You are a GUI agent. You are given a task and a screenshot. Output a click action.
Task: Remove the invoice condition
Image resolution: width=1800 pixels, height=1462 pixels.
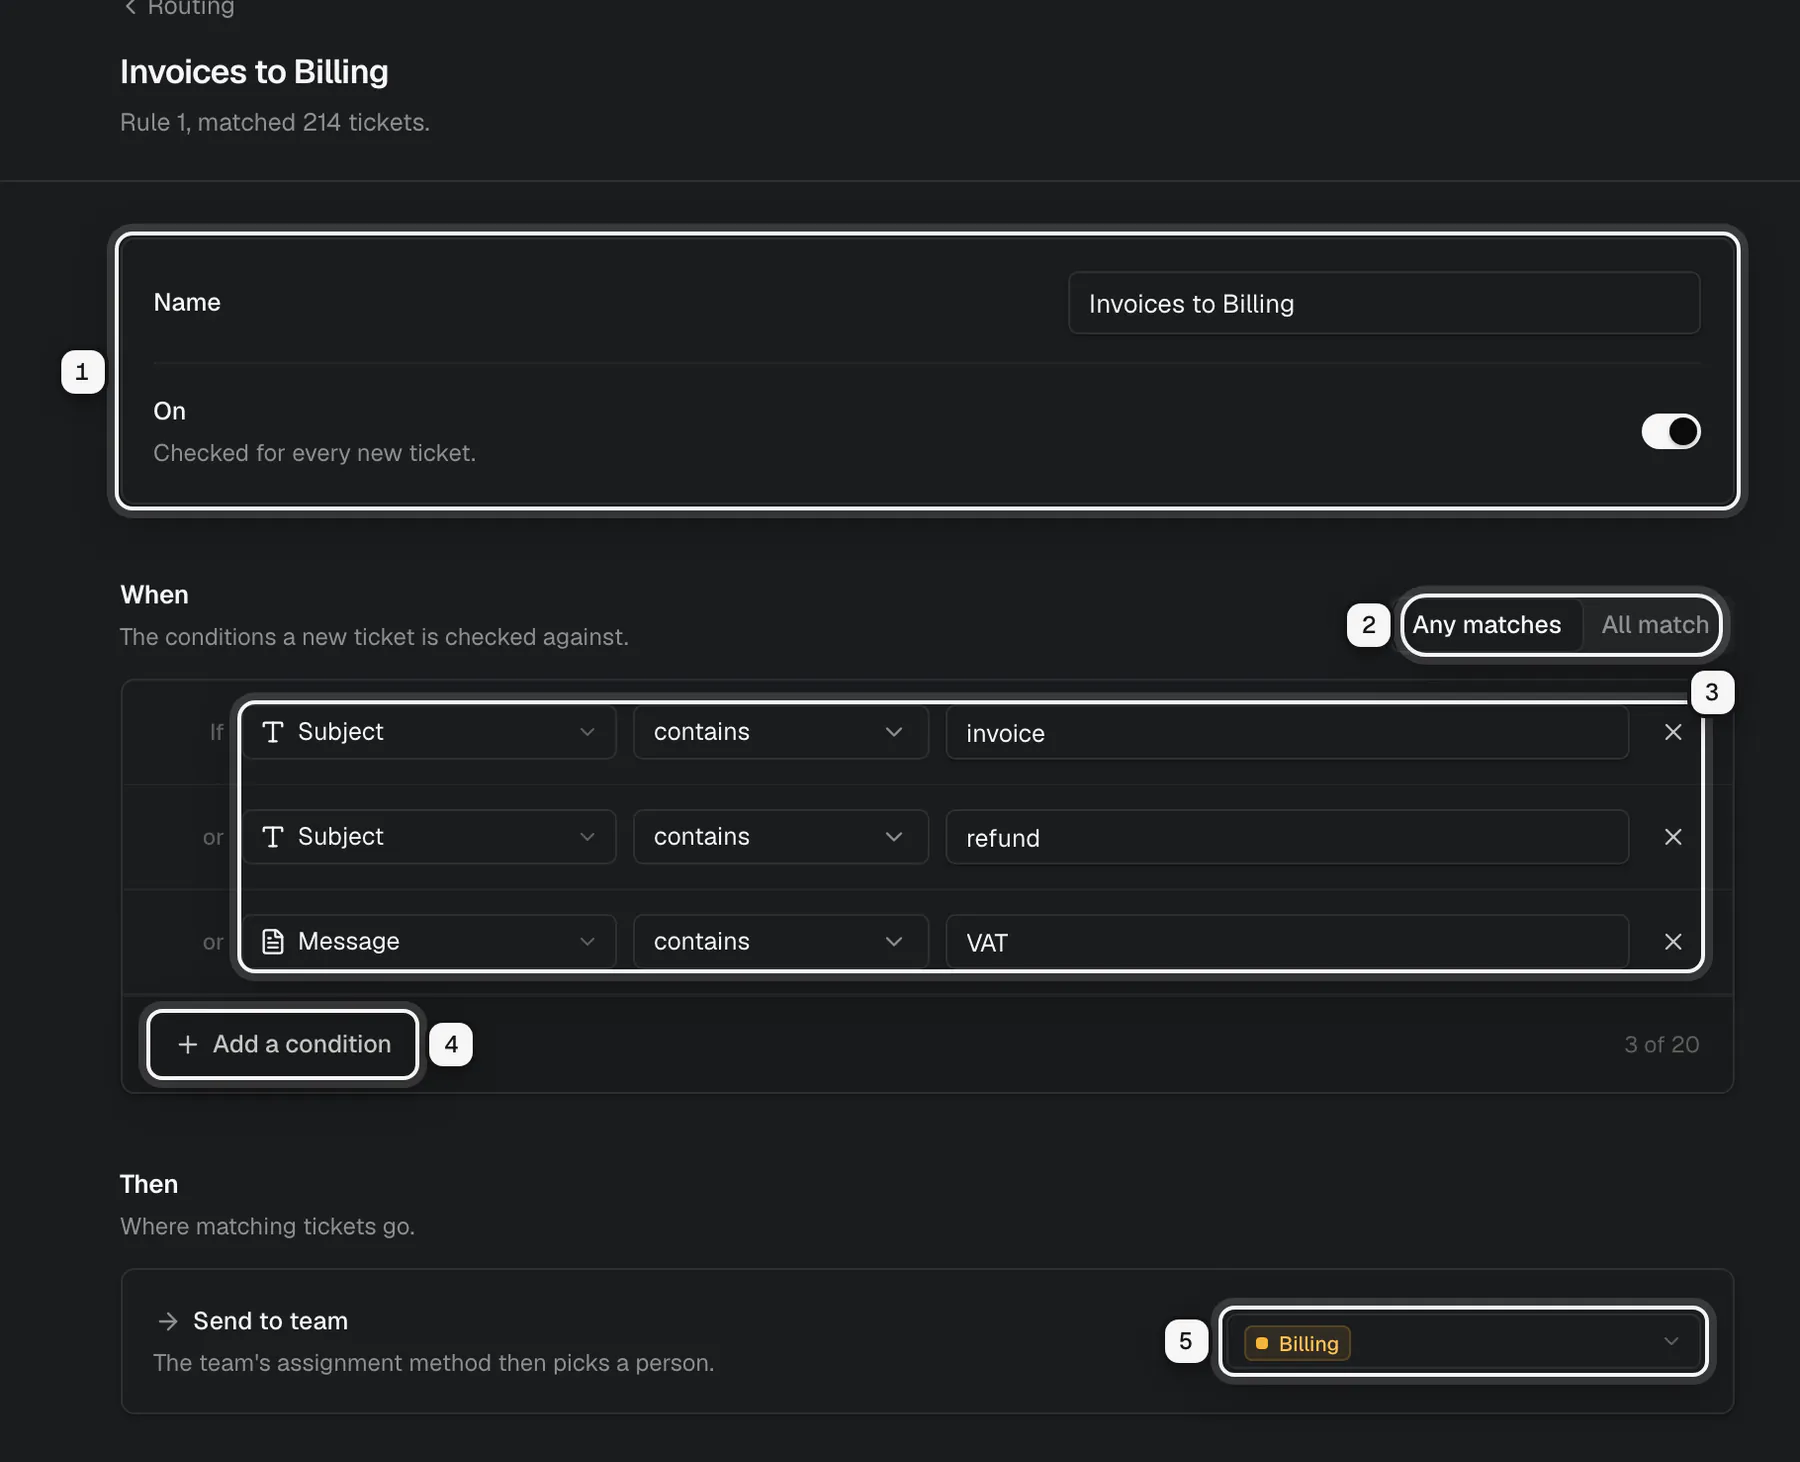pyautogui.click(x=1673, y=732)
